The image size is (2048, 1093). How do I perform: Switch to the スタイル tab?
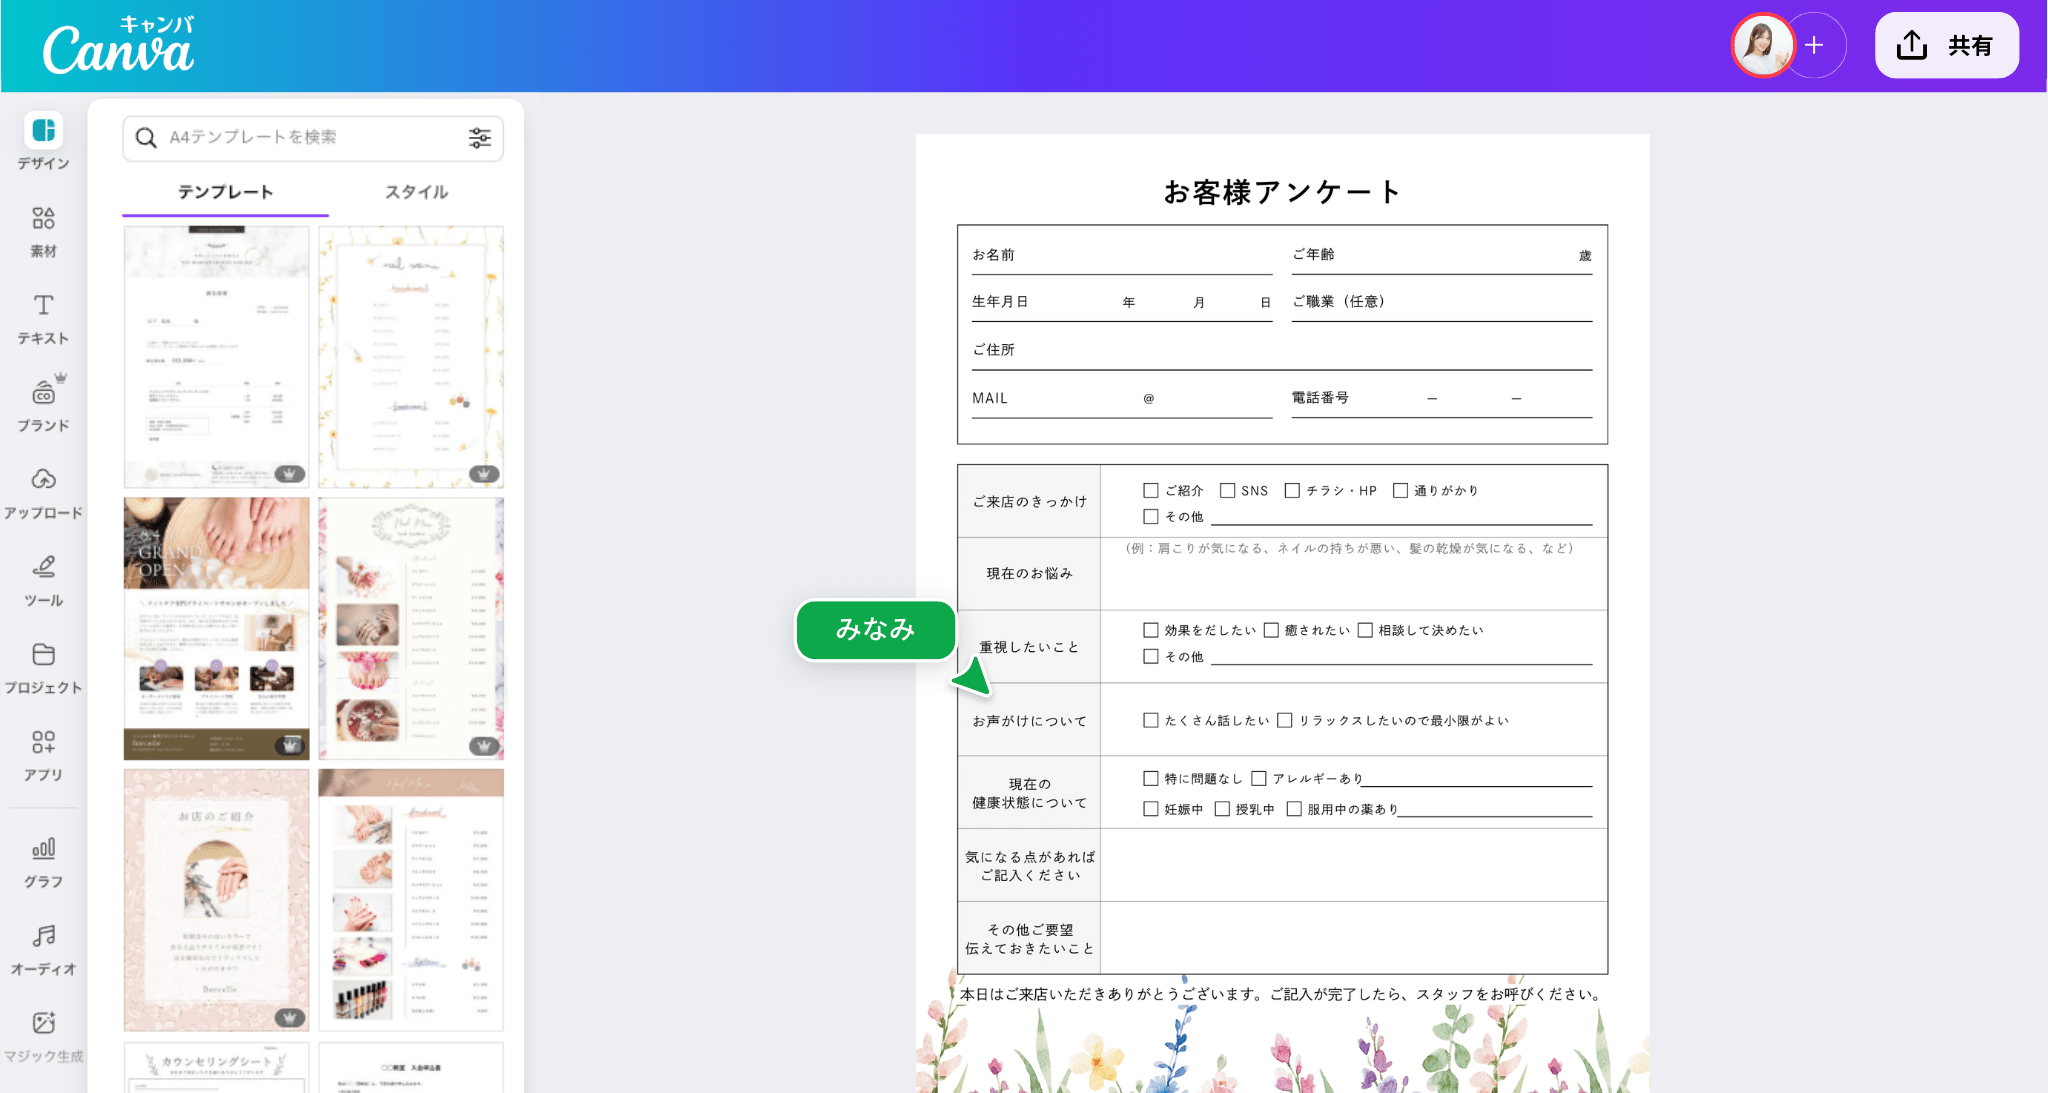pos(415,191)
